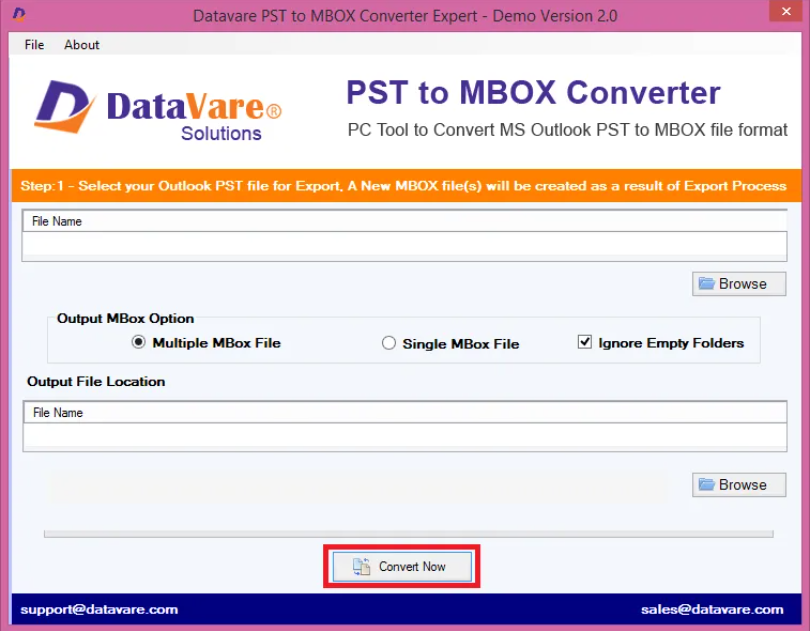Start conversion with Convert Now button
This screenshot has height=631, width=810.
(x=402, y=566)
